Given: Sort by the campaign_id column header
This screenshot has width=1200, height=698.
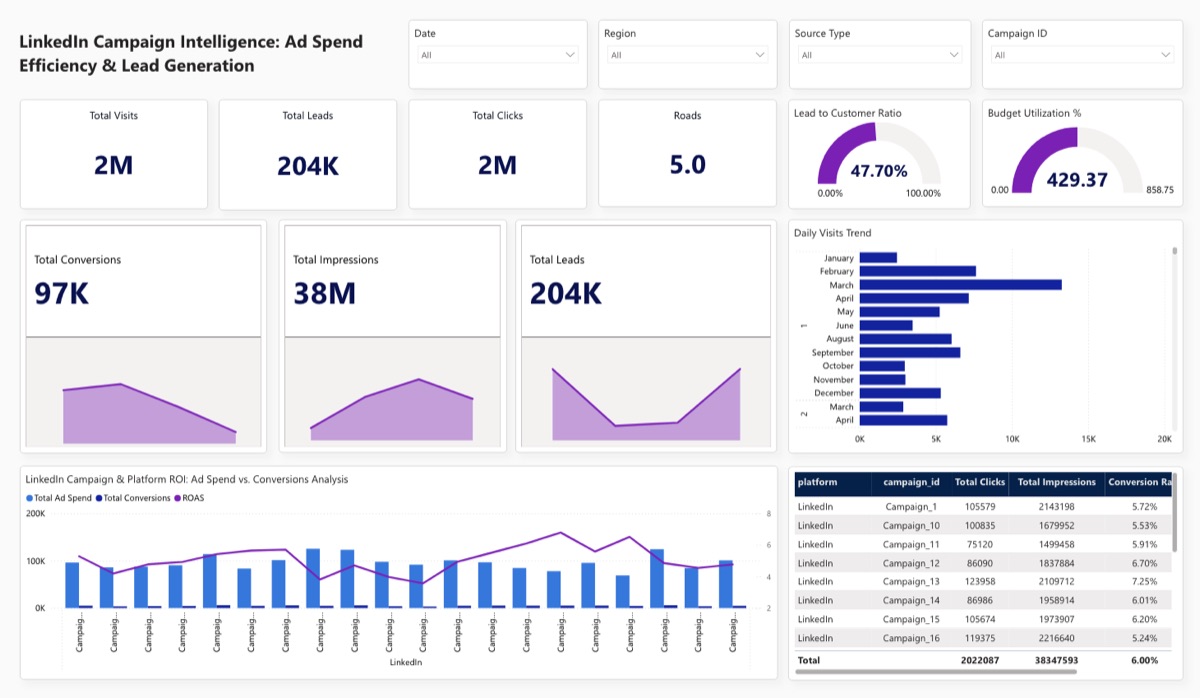Looking at the screenshot, I should 910,482.
